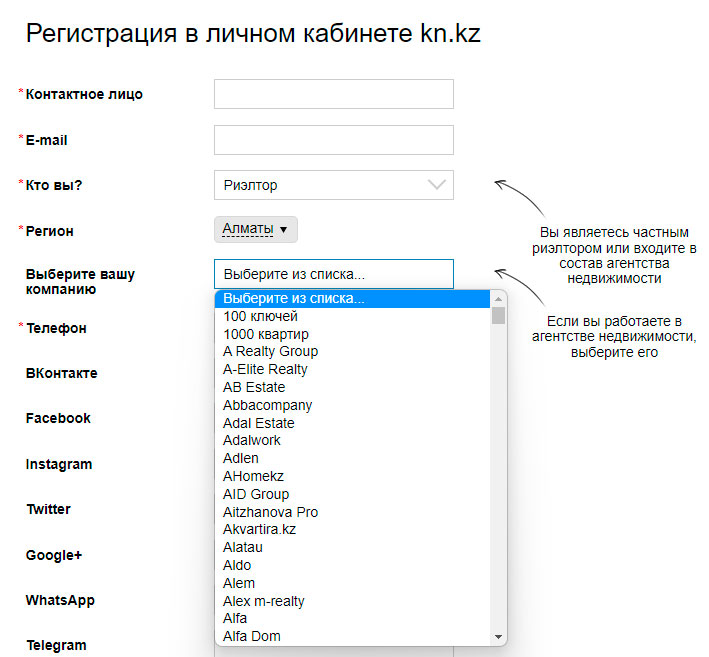Viewport: 709px width, 657px height.
Task: Choose AID Group in company list
Action: coord(256,494)
